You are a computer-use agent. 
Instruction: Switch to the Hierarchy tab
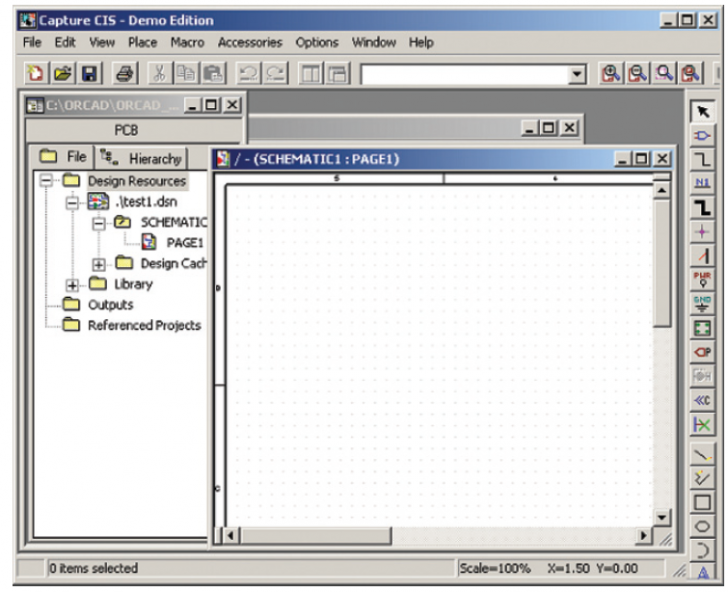(139, 158)
